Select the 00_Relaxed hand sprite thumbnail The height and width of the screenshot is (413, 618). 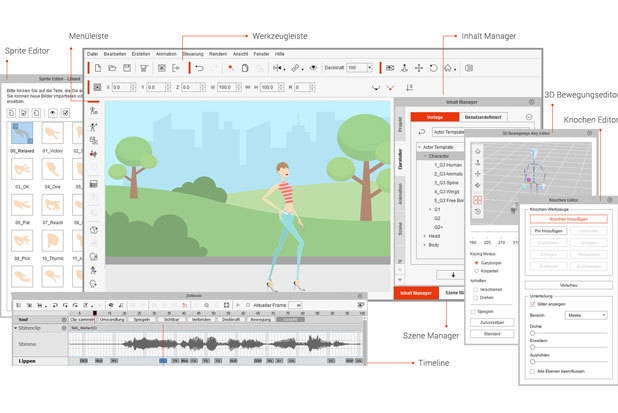tap(22, 133)
